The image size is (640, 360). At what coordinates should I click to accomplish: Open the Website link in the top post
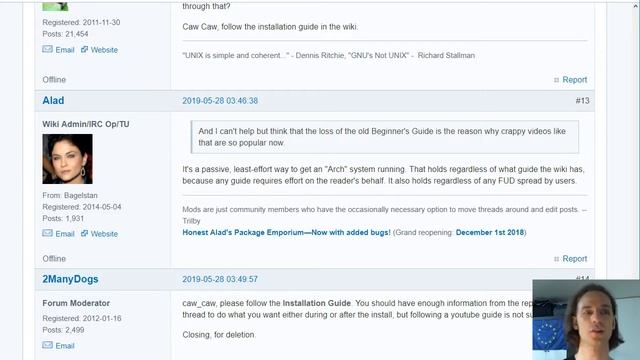pos(104,50)
